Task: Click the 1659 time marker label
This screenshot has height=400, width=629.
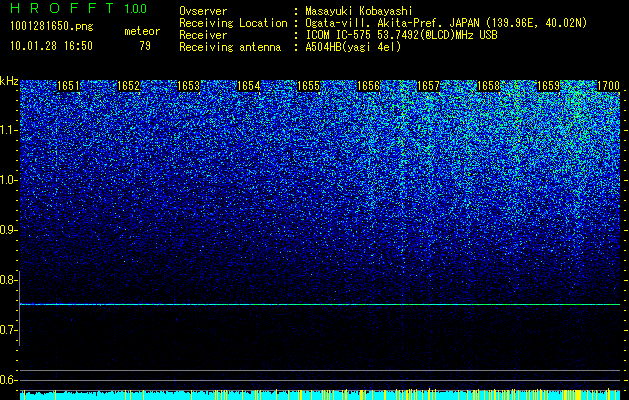Action: (x=548, y=86)
